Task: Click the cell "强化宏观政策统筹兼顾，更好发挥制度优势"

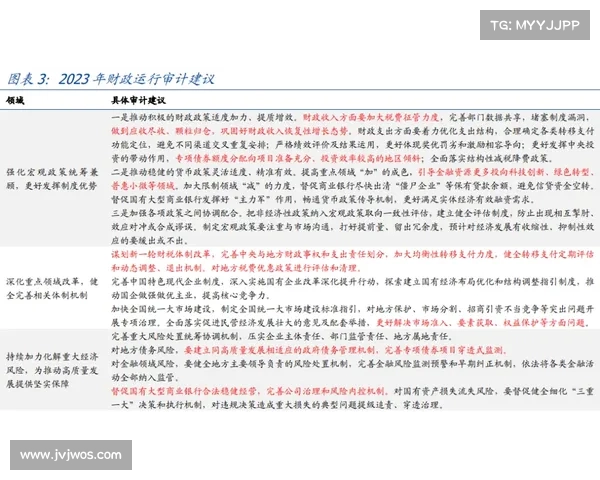Action: (52, 179)
